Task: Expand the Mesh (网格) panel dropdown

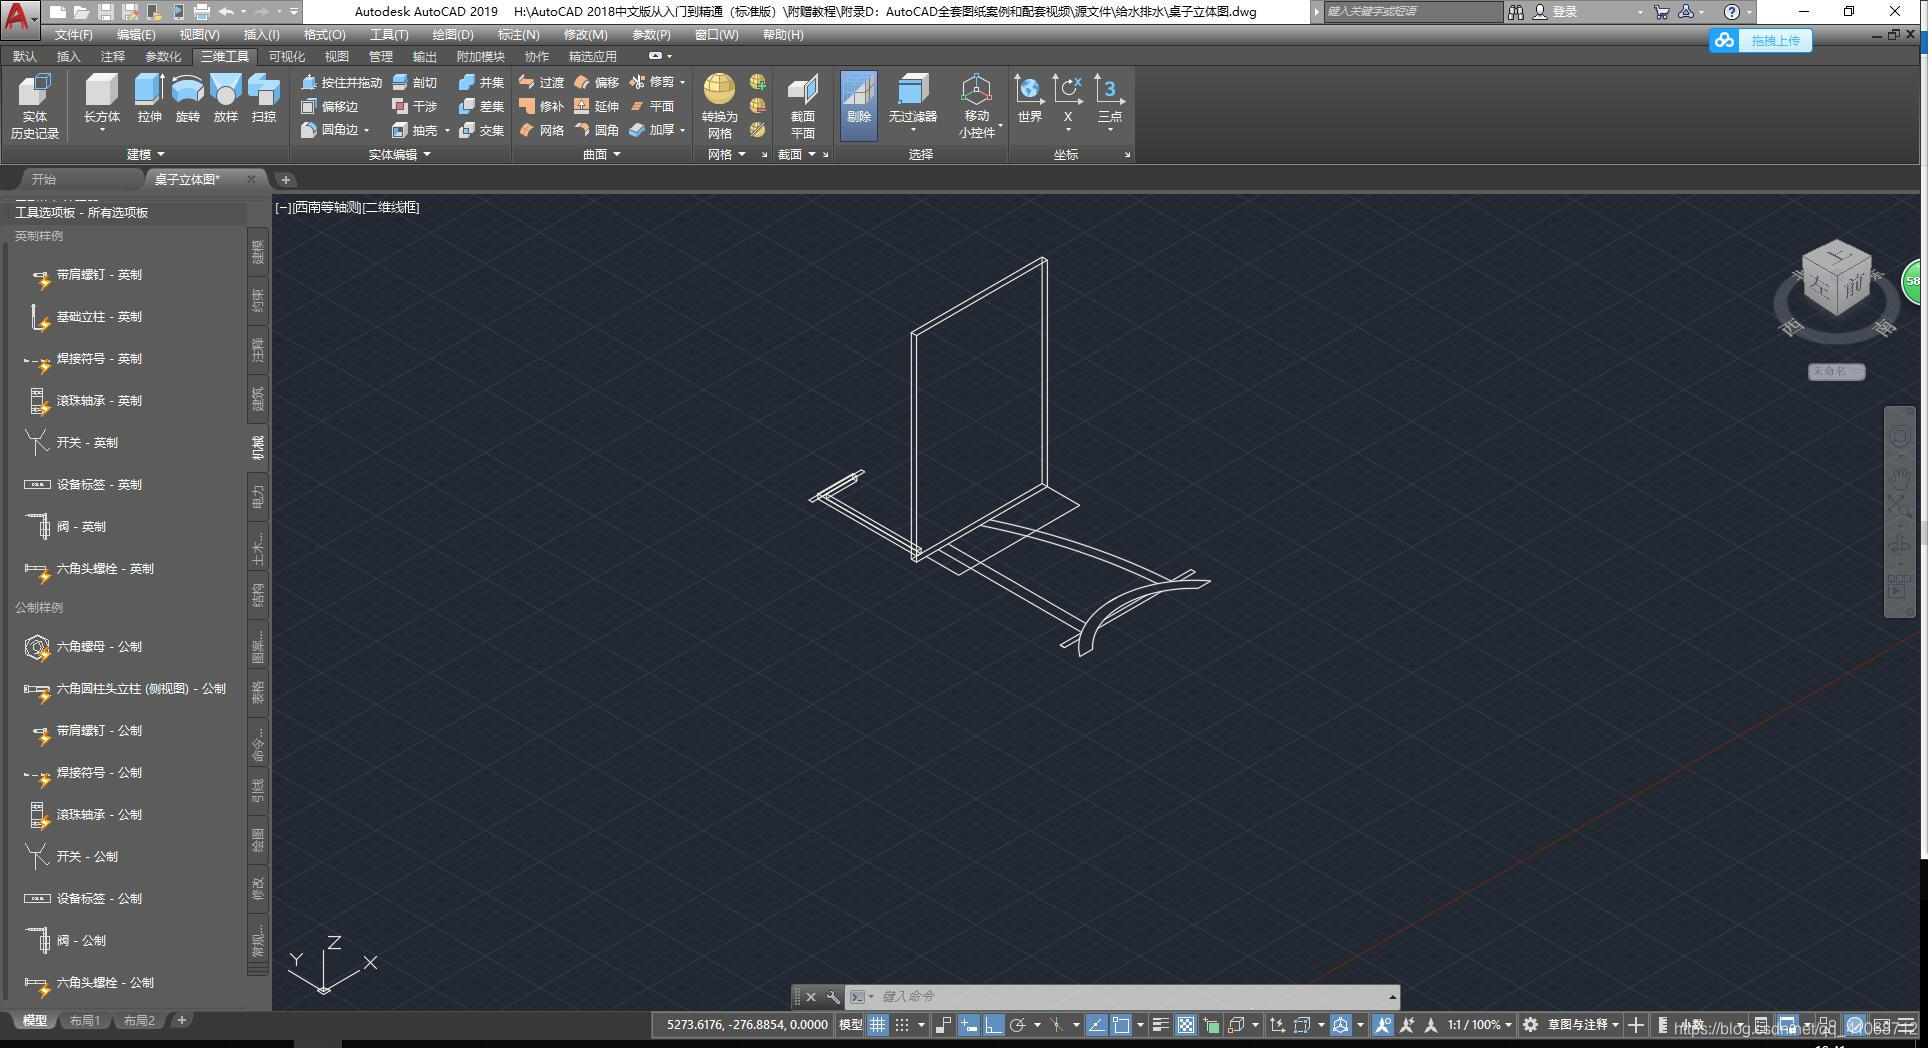Action: click(727, 154)
